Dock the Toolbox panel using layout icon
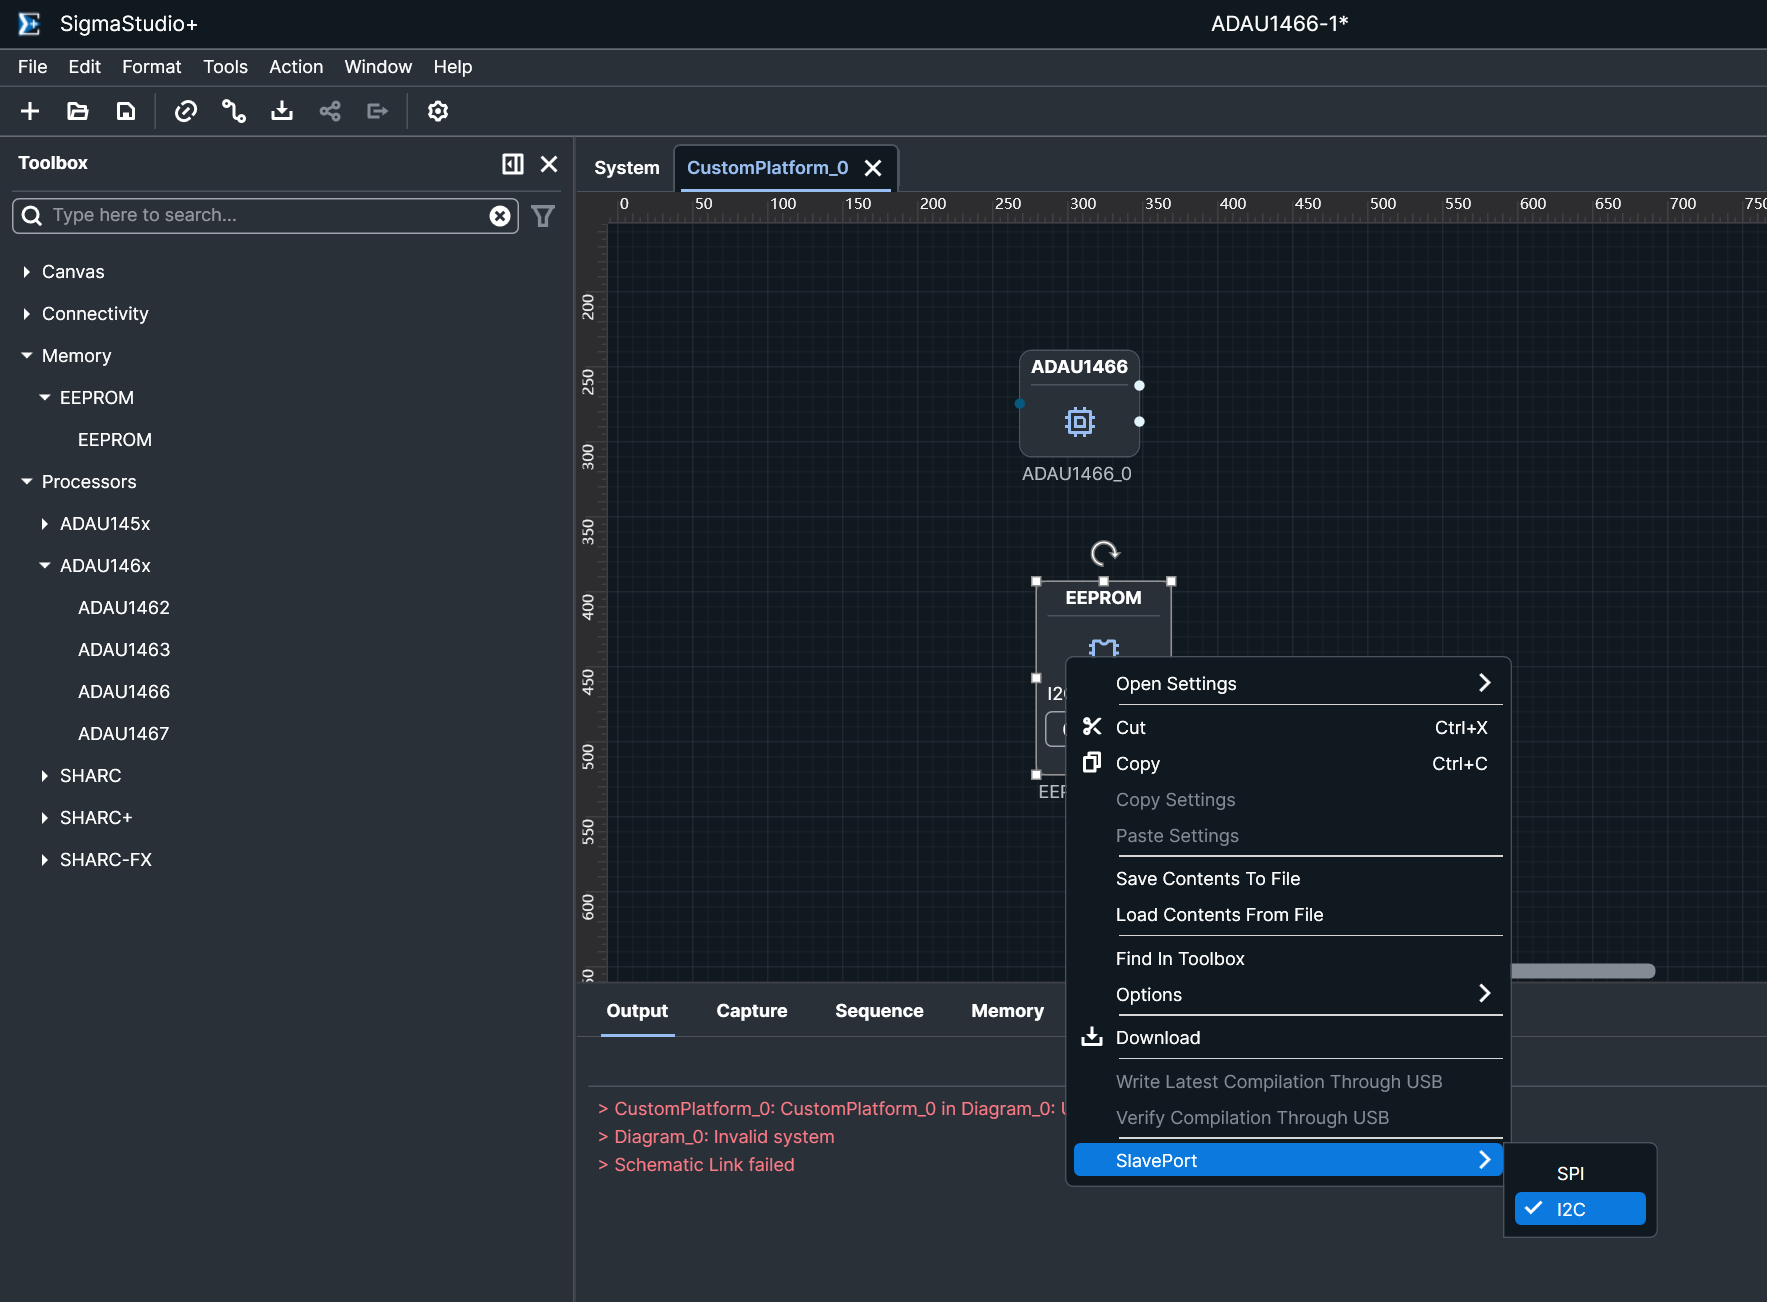The height and width of the screenshot is (1302, 1767). (513, 164)
